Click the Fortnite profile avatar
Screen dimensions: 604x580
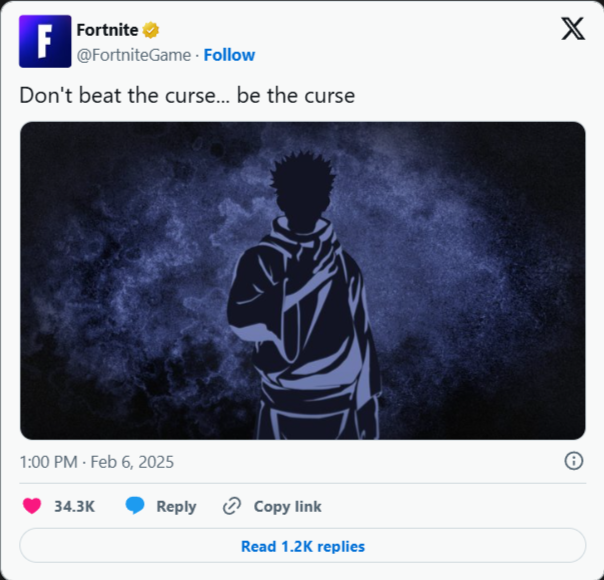(x=45, y=41)
